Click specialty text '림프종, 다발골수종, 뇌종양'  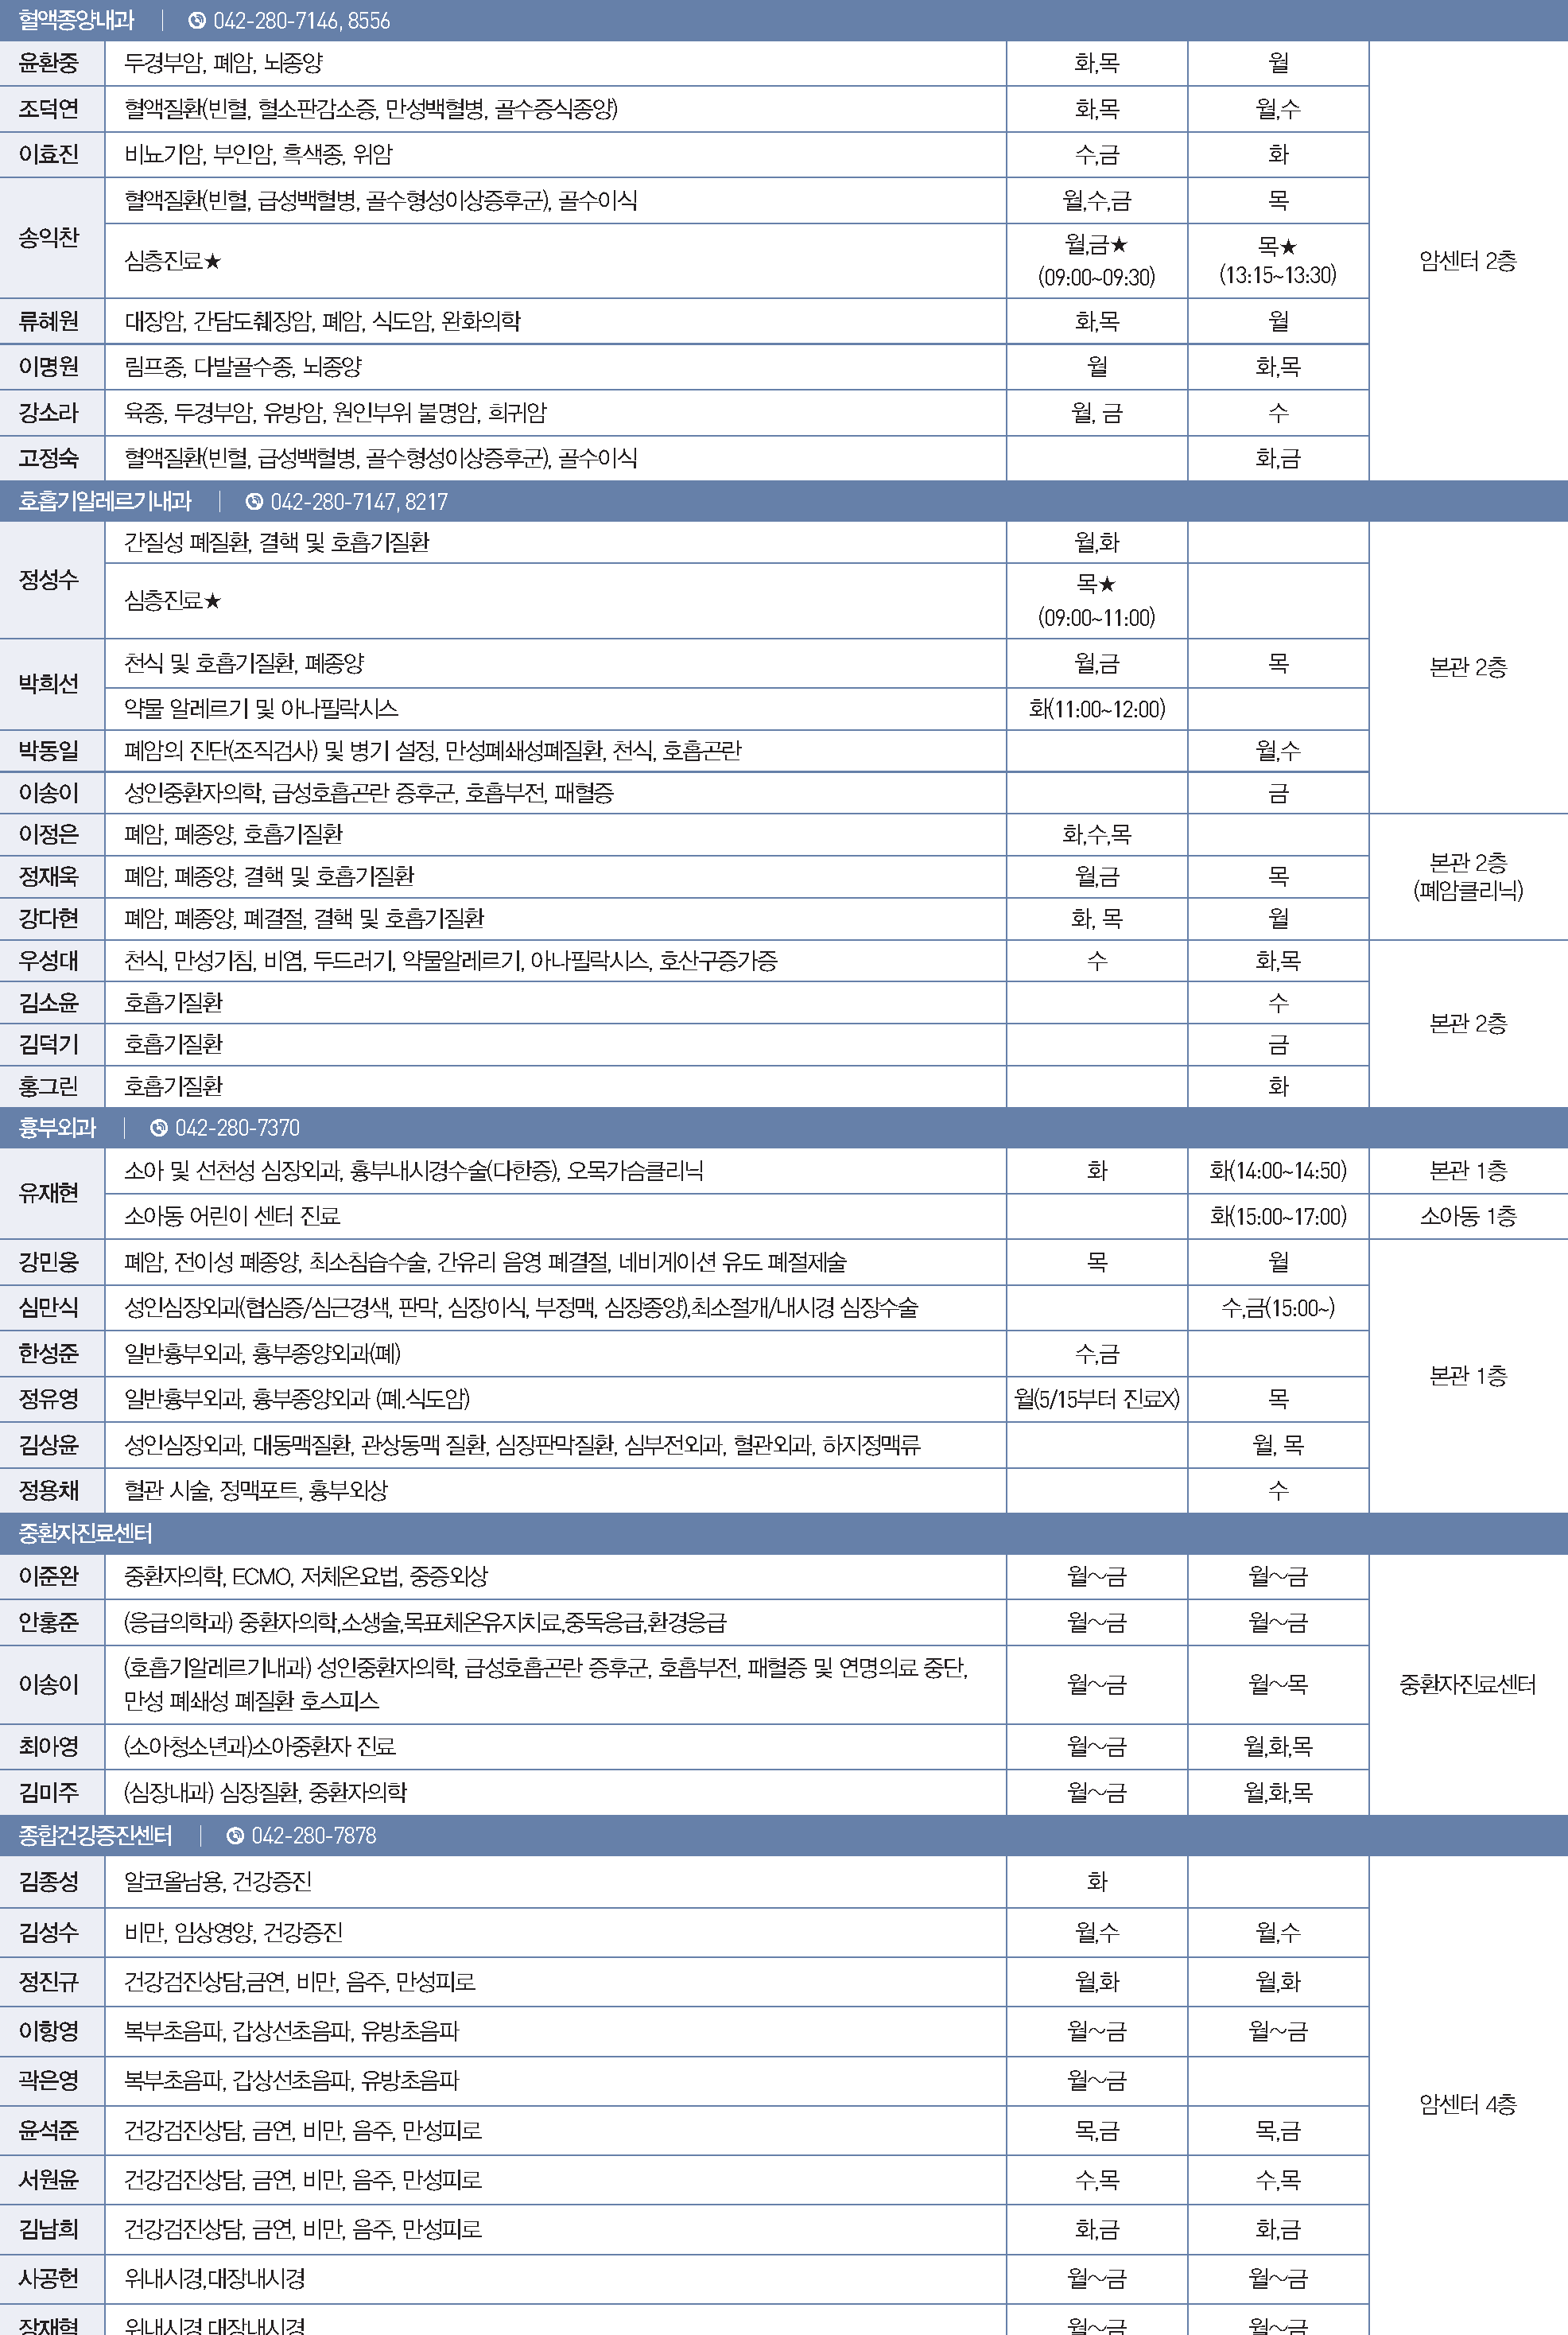(x=243, y=367)
